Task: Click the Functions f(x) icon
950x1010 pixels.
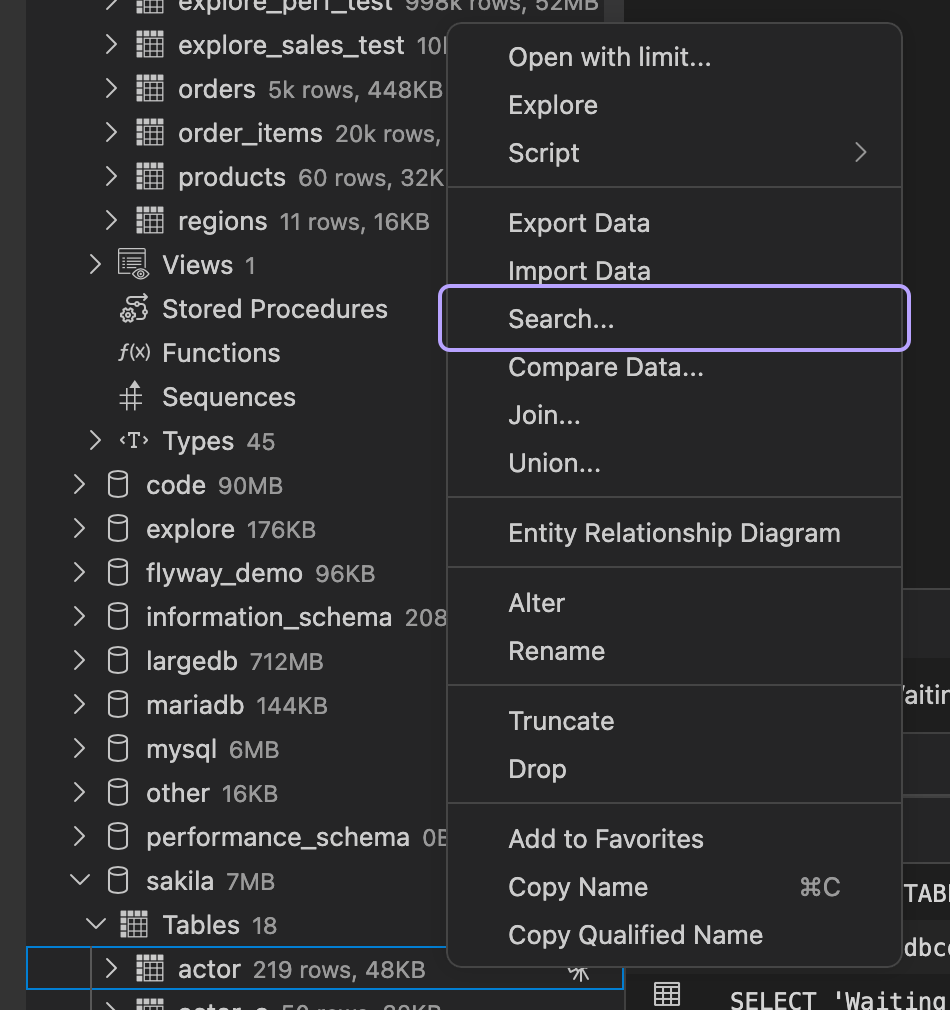Action: click(134, 352)
